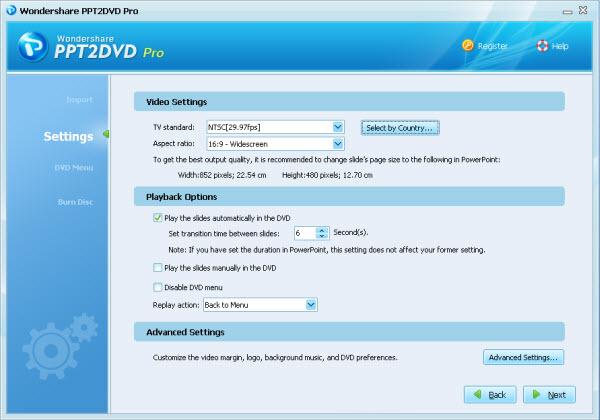The height and width of the screenshot is (420, 600).
Task: Click the gears graphic in sidebar
Action: pos(60,345)
